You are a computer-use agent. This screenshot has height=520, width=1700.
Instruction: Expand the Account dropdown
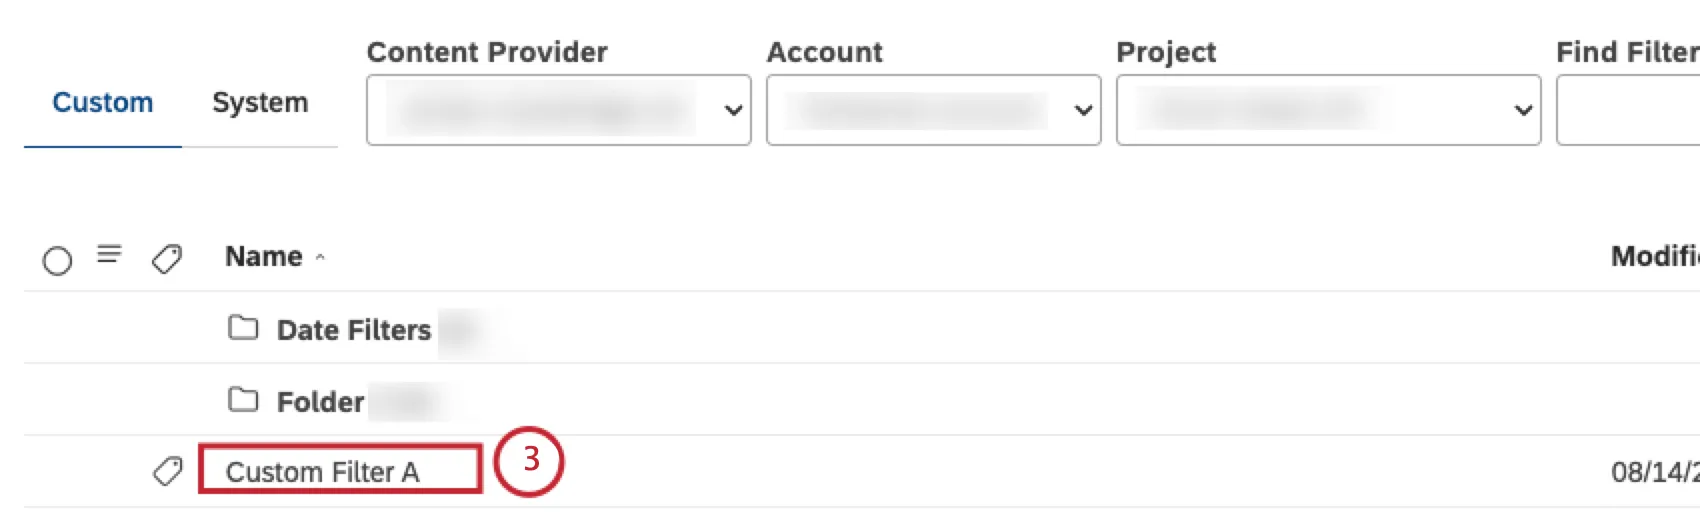point(933,110)
